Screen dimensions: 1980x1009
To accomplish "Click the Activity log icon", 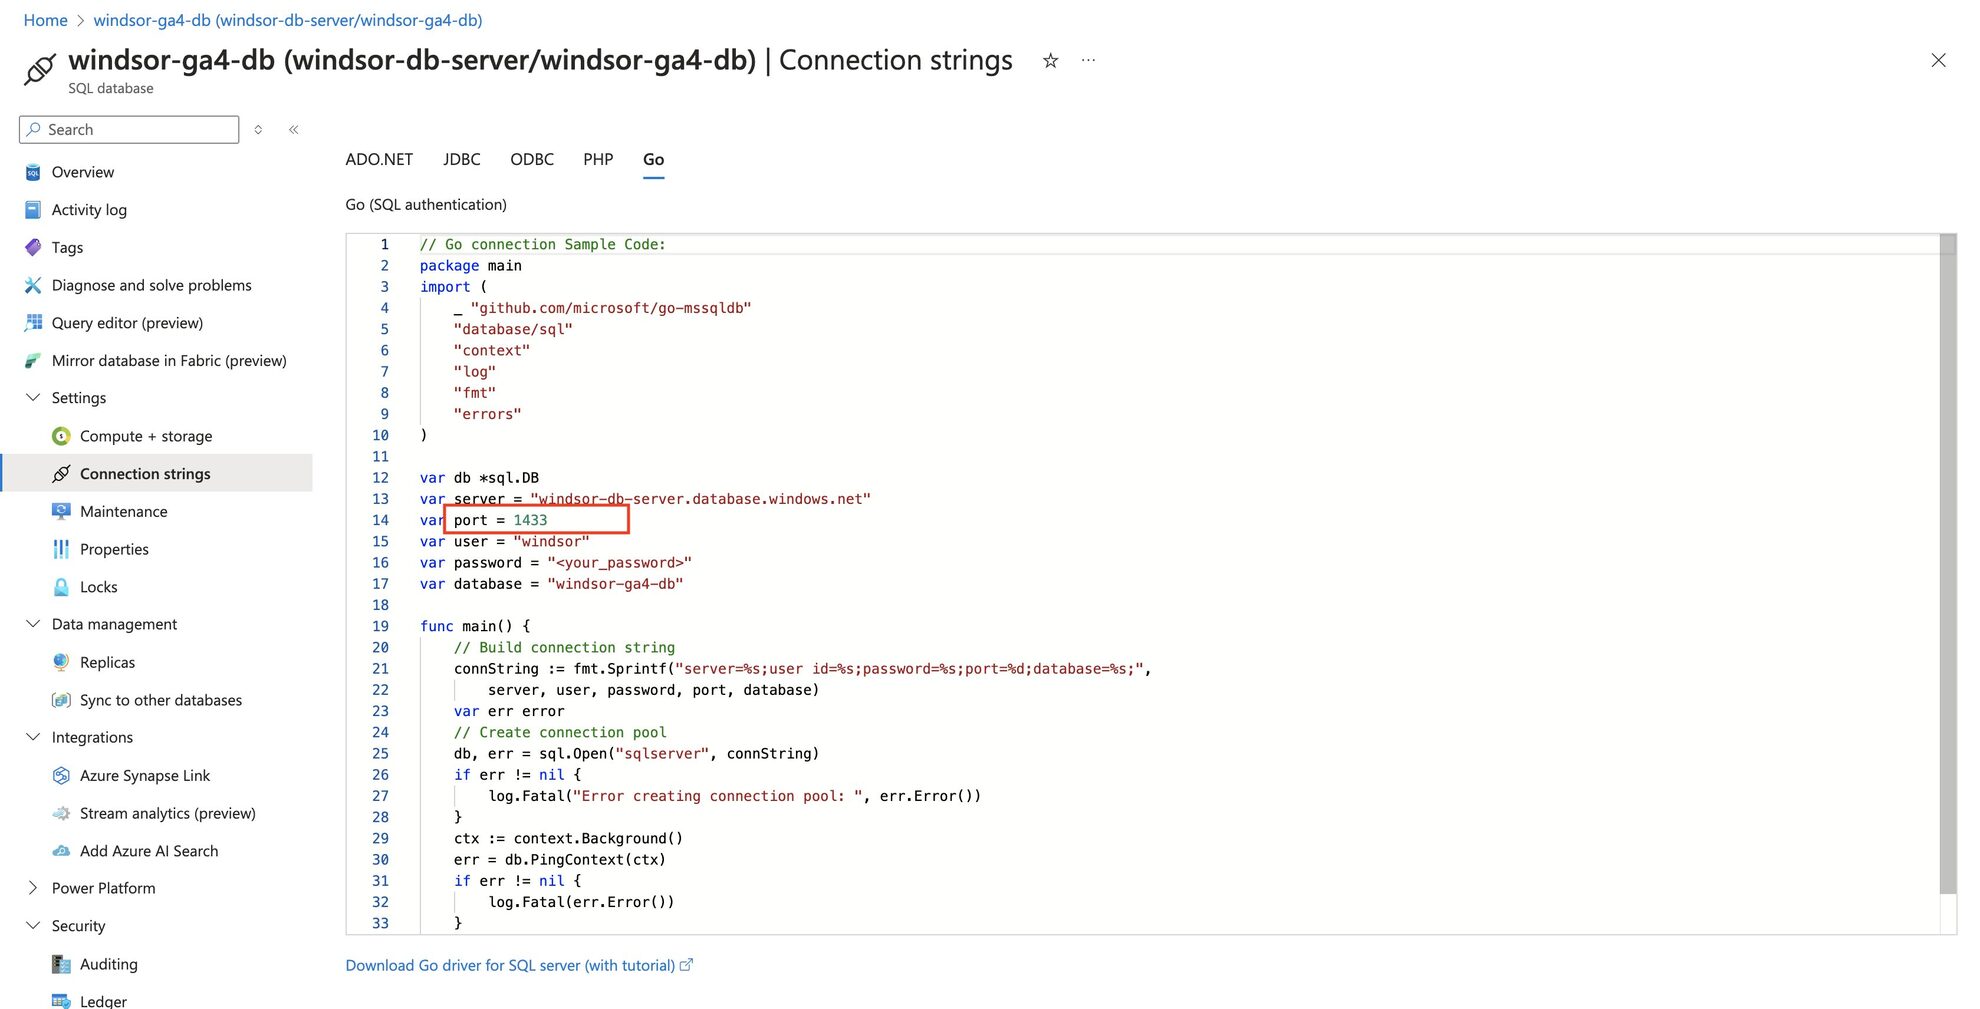I will pyautogui.click(x=33, y=210).
